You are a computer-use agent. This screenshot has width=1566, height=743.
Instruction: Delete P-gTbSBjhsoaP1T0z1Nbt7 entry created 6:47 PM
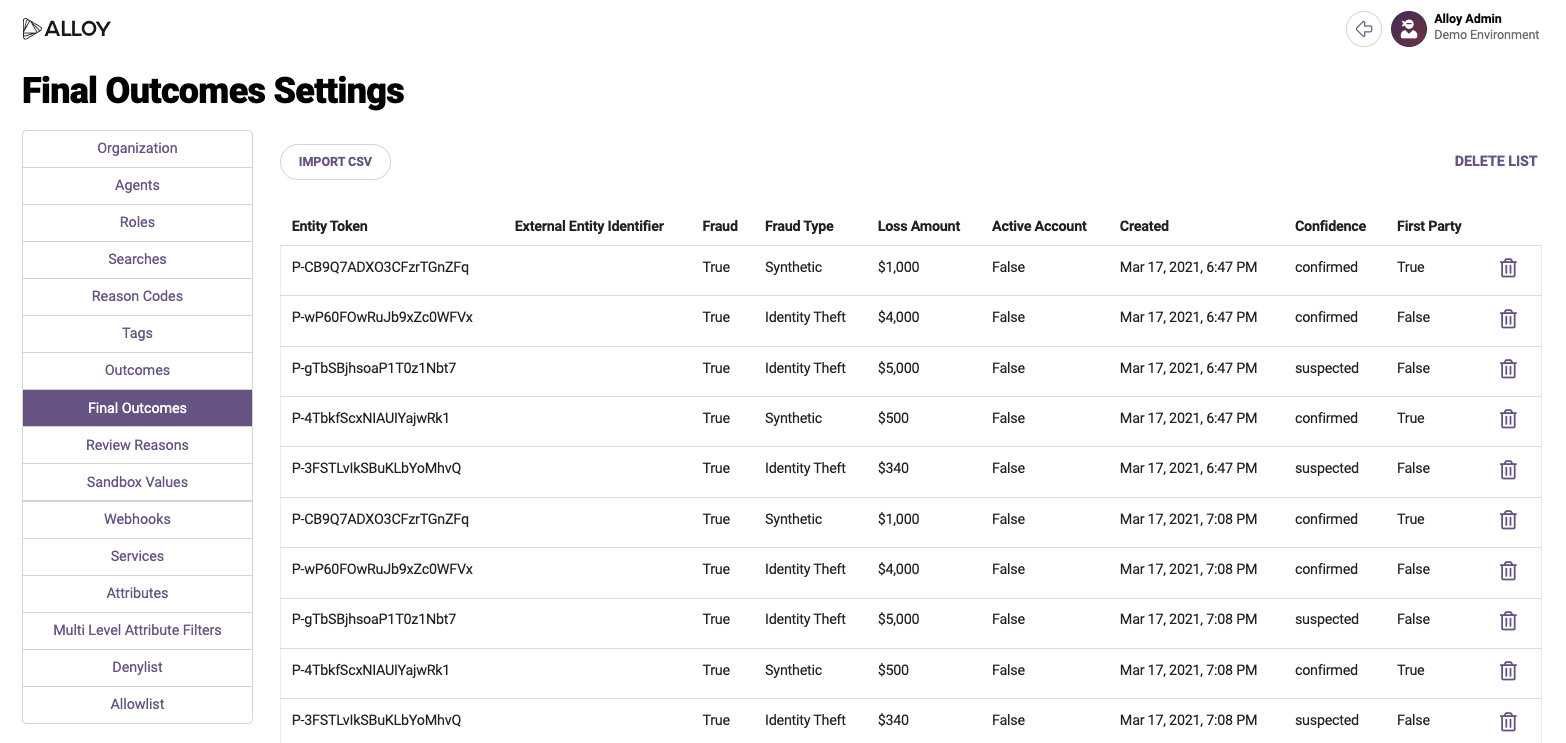1508,369
